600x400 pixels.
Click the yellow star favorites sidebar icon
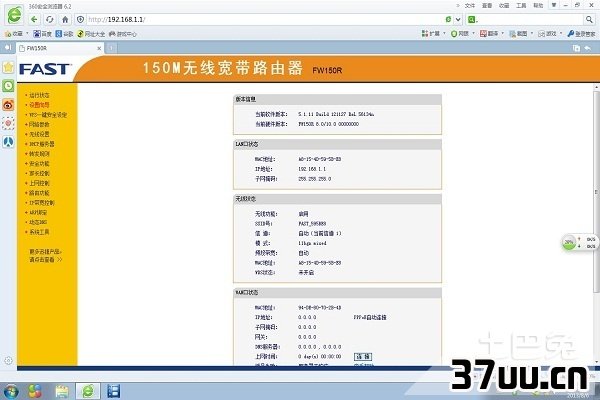click(8, 67)
